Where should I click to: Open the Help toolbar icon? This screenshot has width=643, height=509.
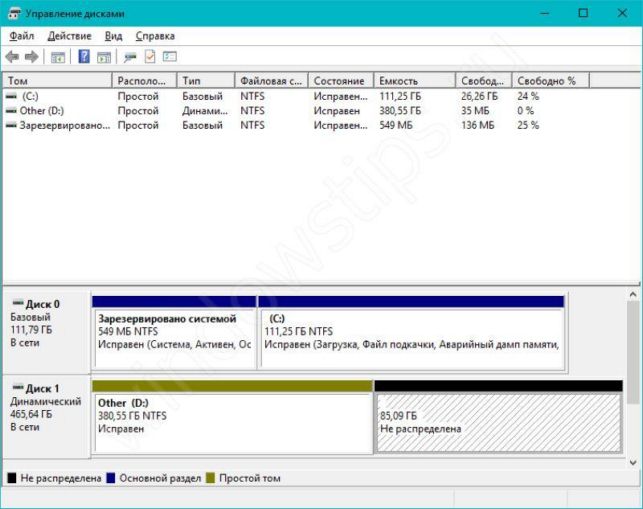pos(84,56)
